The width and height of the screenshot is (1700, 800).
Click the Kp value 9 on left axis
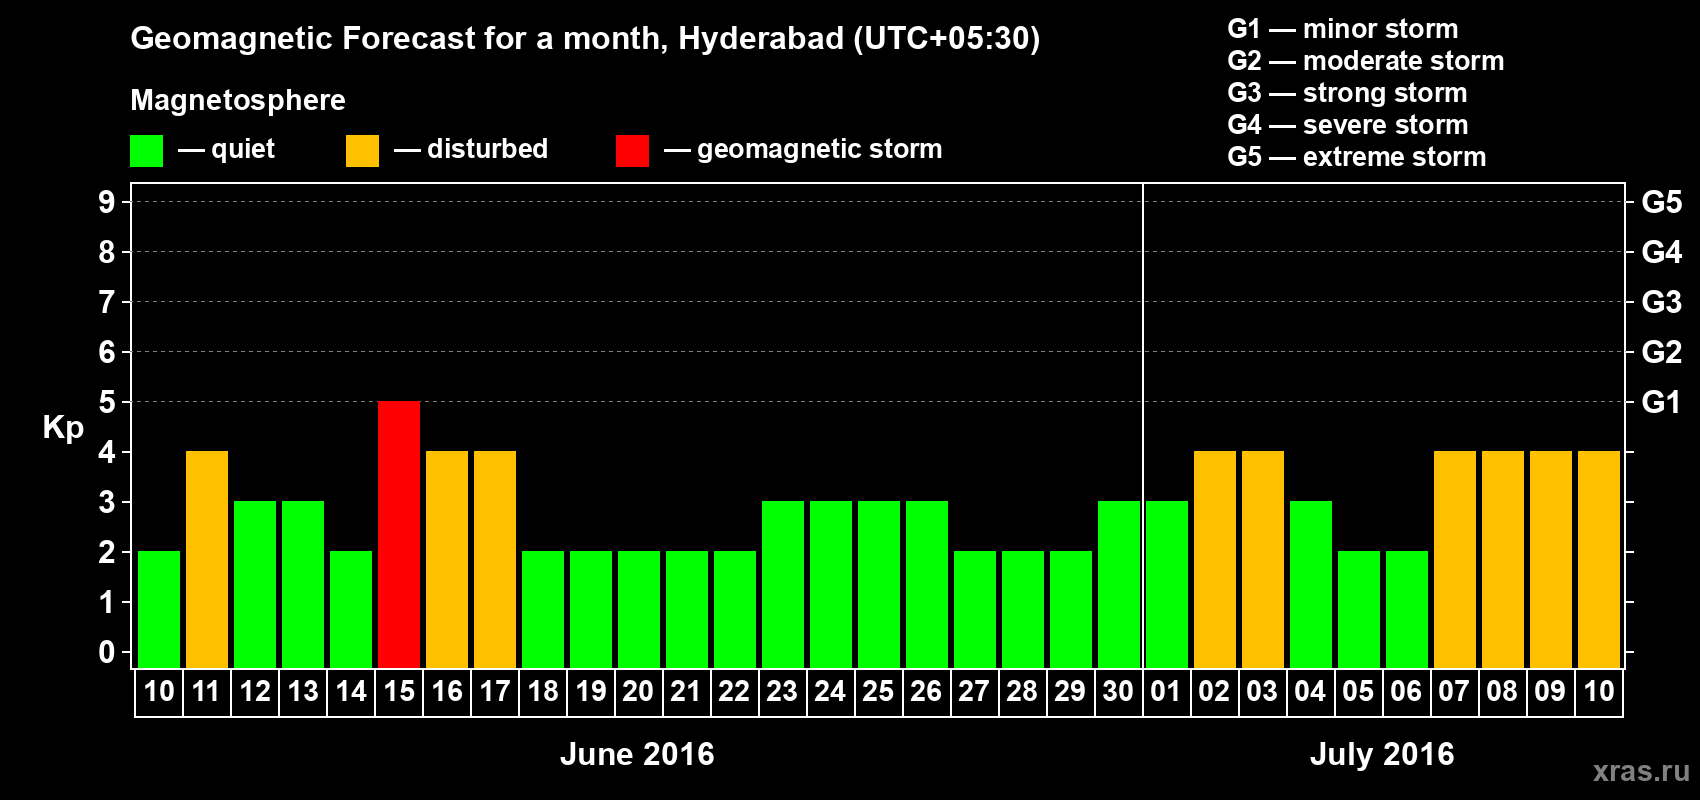point(106,202)
